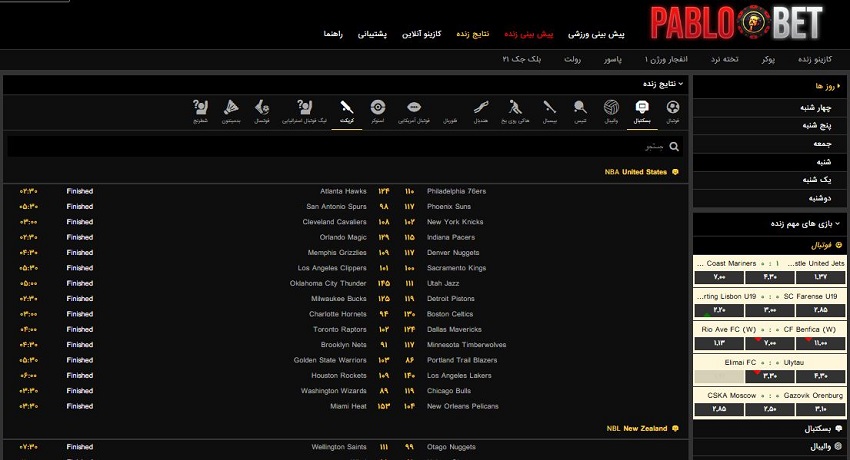850x460 pixels.
Task: Open the crash game 1 submenu link
Action: 666,59
